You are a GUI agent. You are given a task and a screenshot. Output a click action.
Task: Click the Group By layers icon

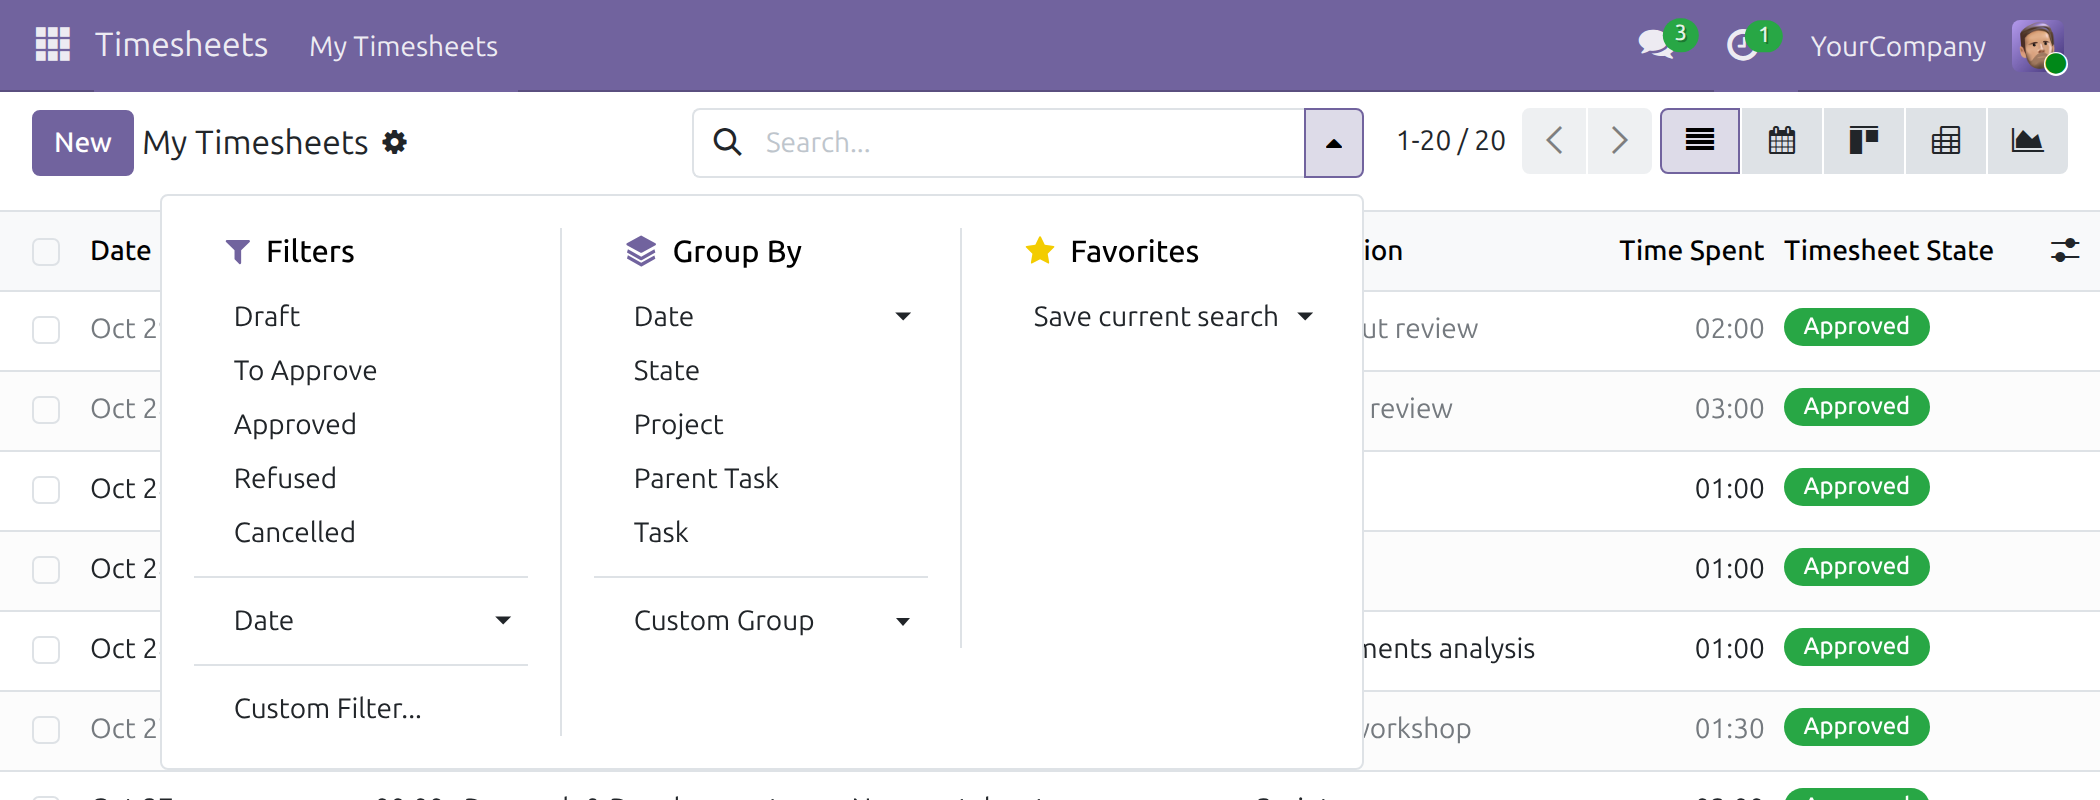click(x=641, y=251)
